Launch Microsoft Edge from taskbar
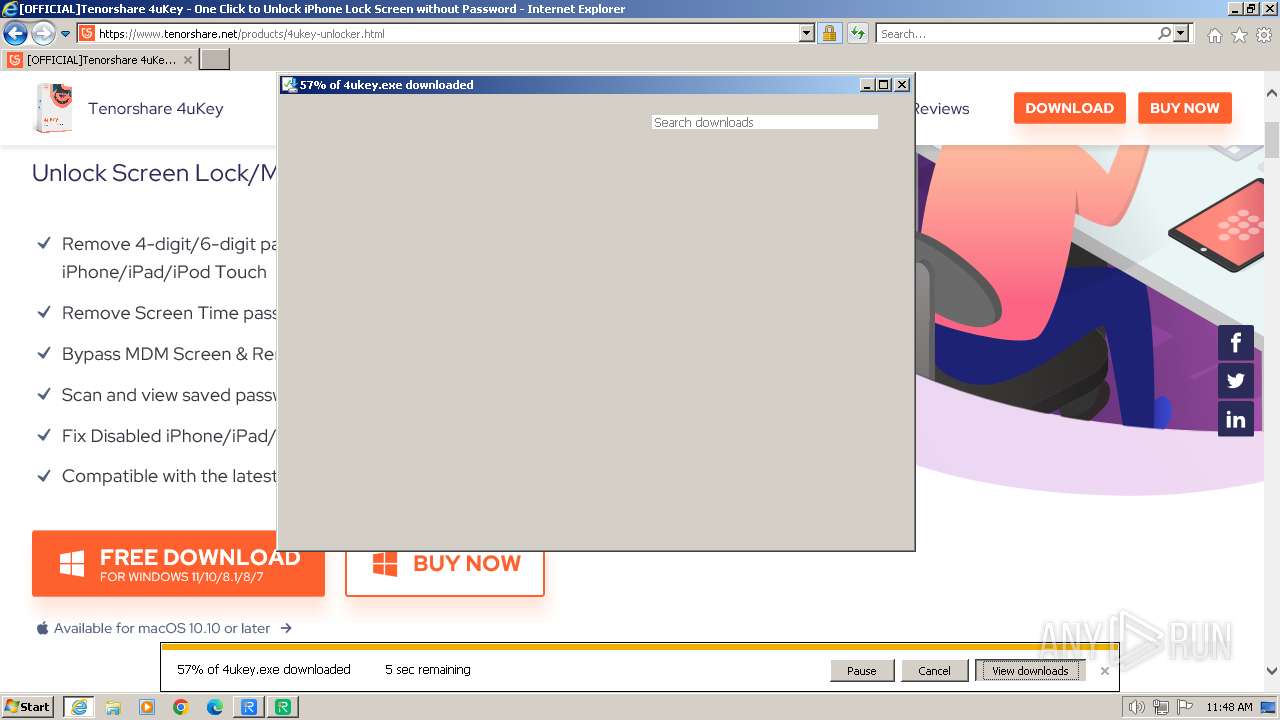This screenshot has height=720, width=1280. click(215, 707)
